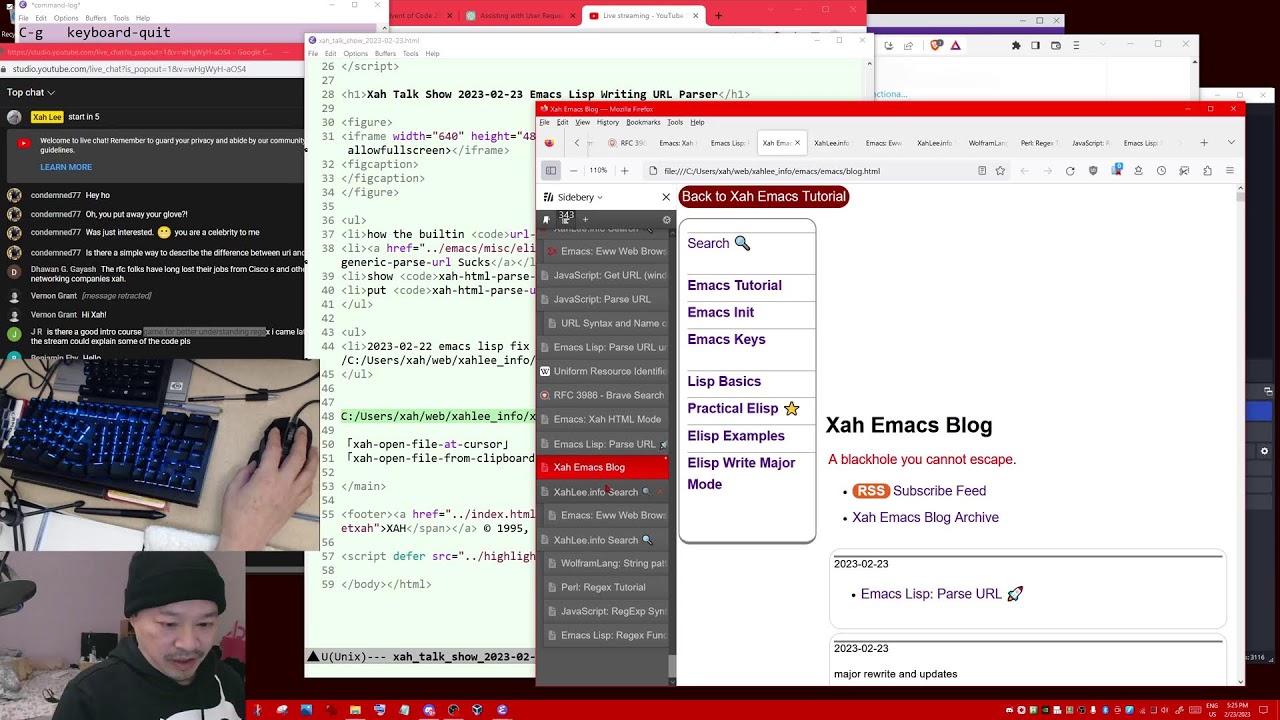Viewport: 1280px width, 720px height.
Task: Click the Brave shield icon in background window
Action: (937, 45)
